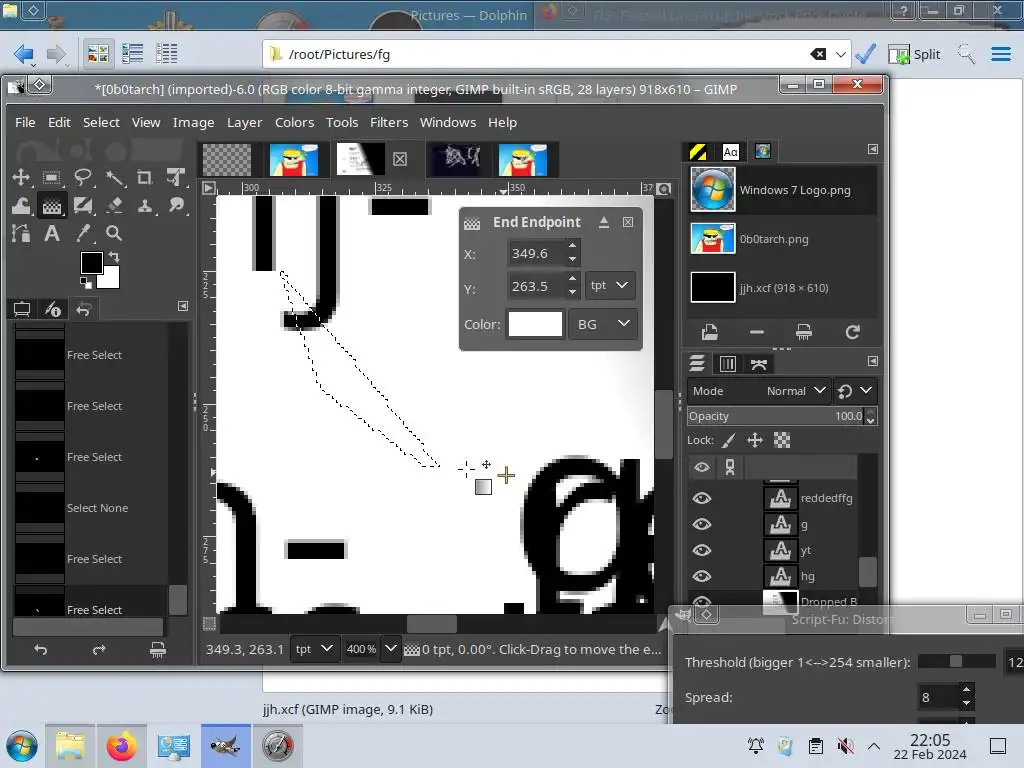This screenshot has height=768, width=1024.
Task: Select the Clone stamp tool
Action: coord(145,206)
